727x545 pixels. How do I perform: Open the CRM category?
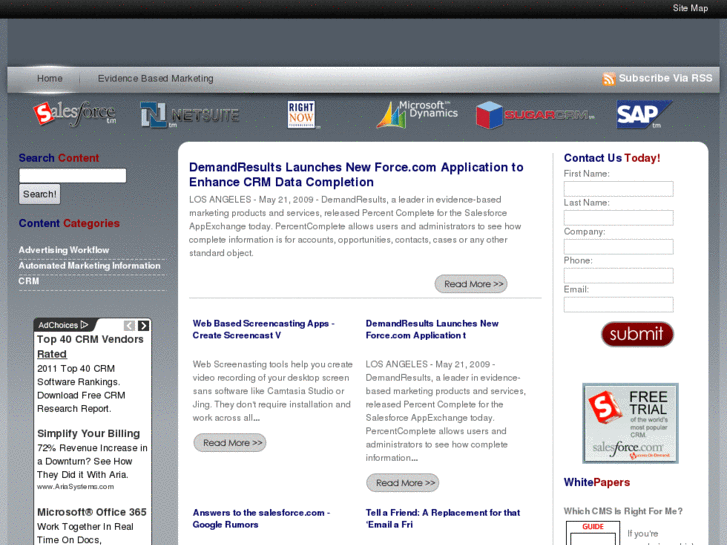[29, 281]
